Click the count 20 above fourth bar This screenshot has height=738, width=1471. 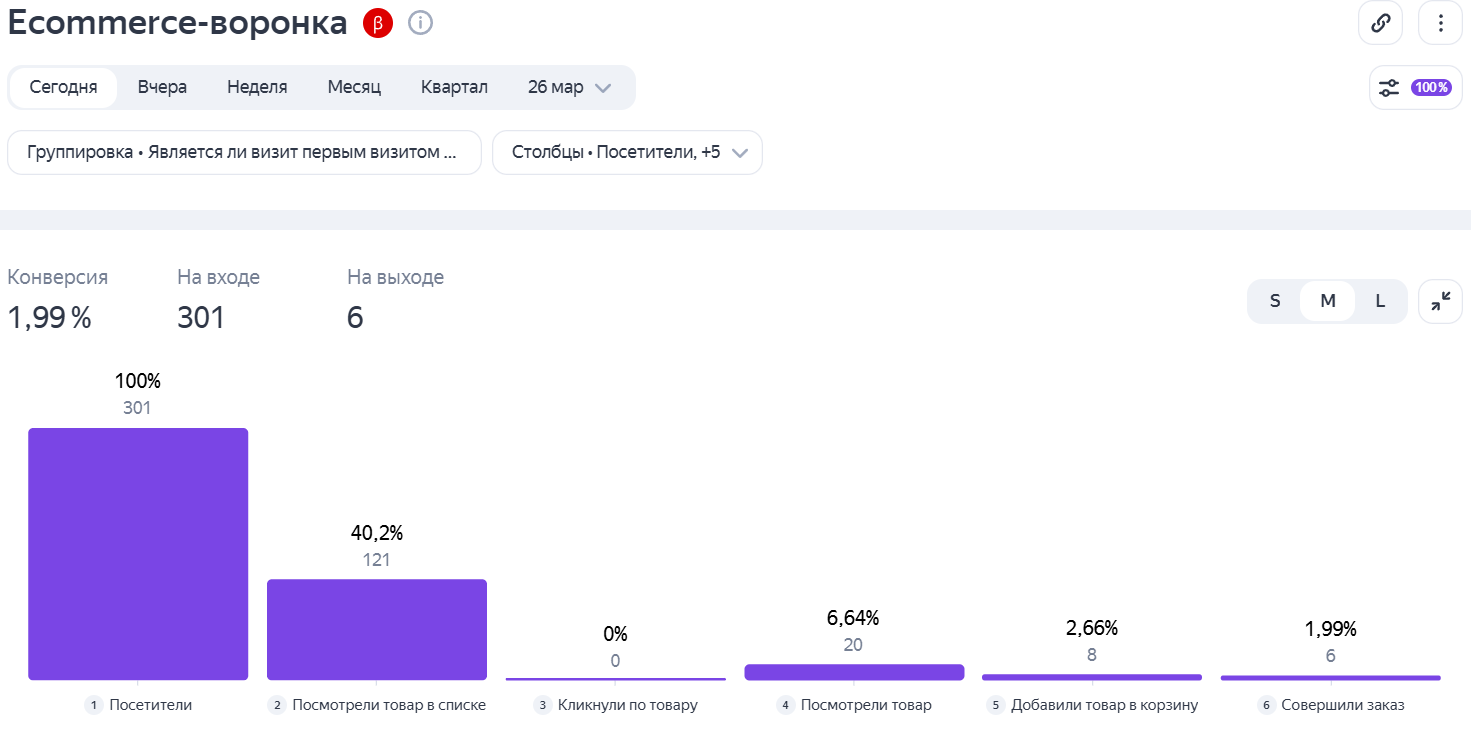853,645
